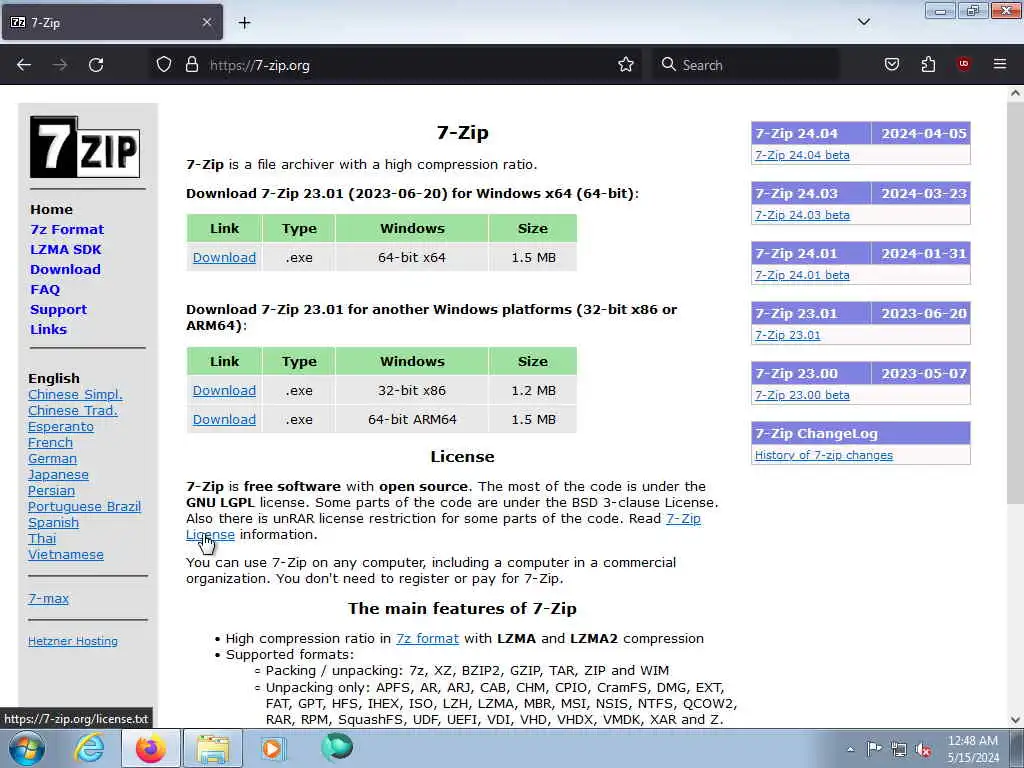This screenshot has width=1024, height=768.
Task: Expand the list all tabs chevron
Action: pyautogui.click(x=864, y=22)
